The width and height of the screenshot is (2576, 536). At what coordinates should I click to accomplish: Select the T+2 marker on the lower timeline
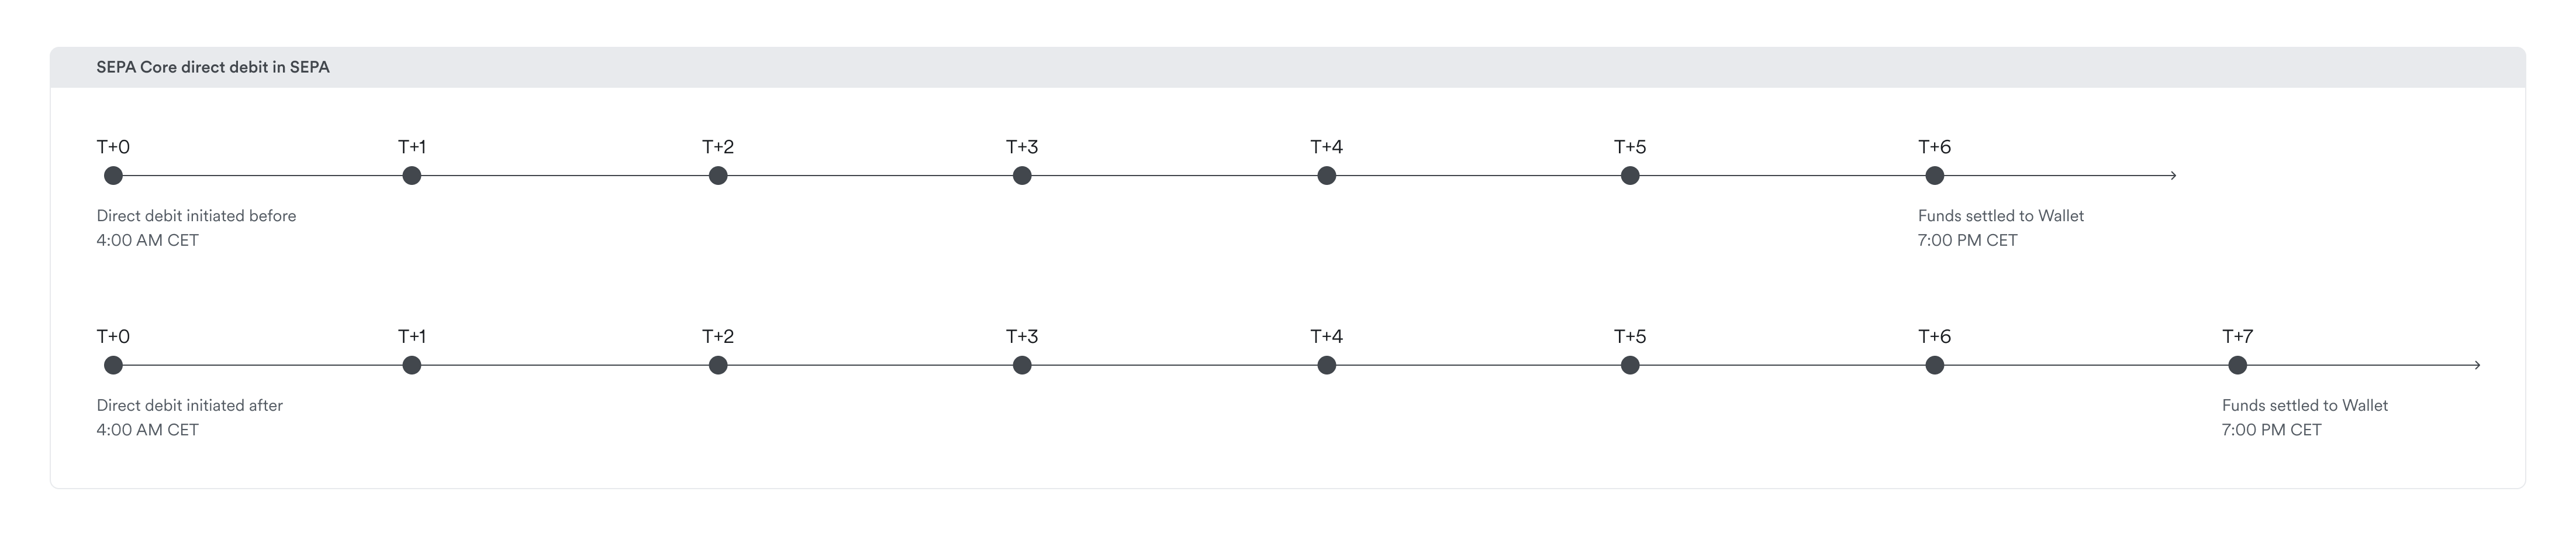coord(718,366)
